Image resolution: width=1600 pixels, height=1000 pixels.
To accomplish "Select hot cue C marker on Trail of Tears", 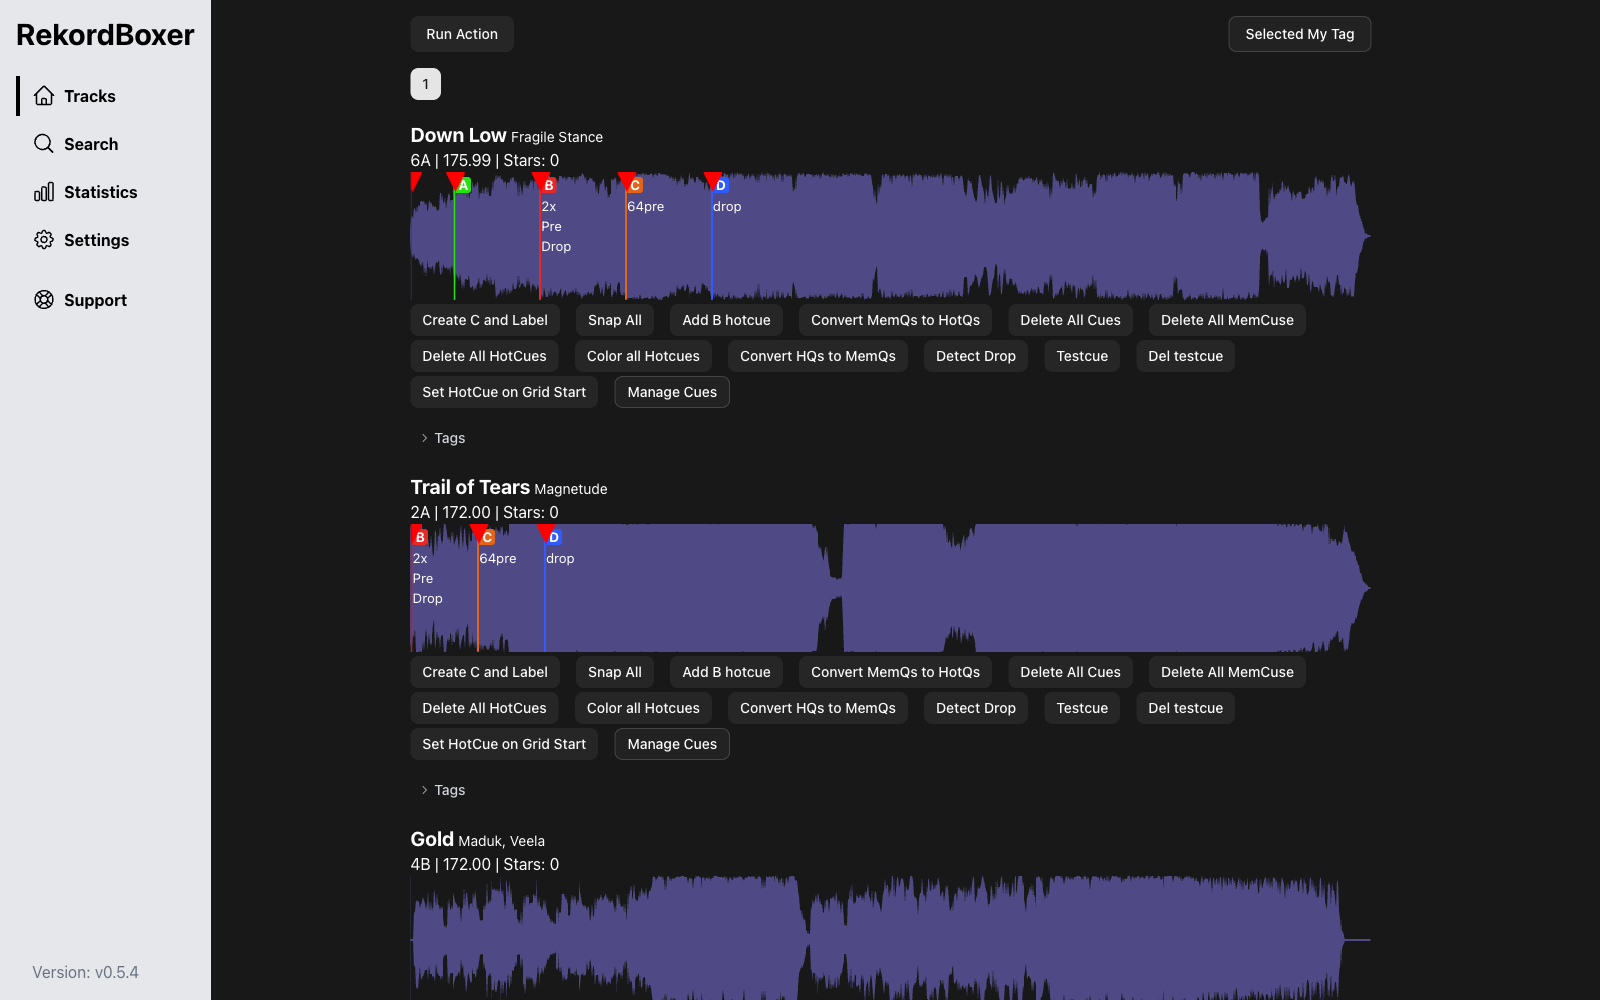I will (x=488, y=537).
